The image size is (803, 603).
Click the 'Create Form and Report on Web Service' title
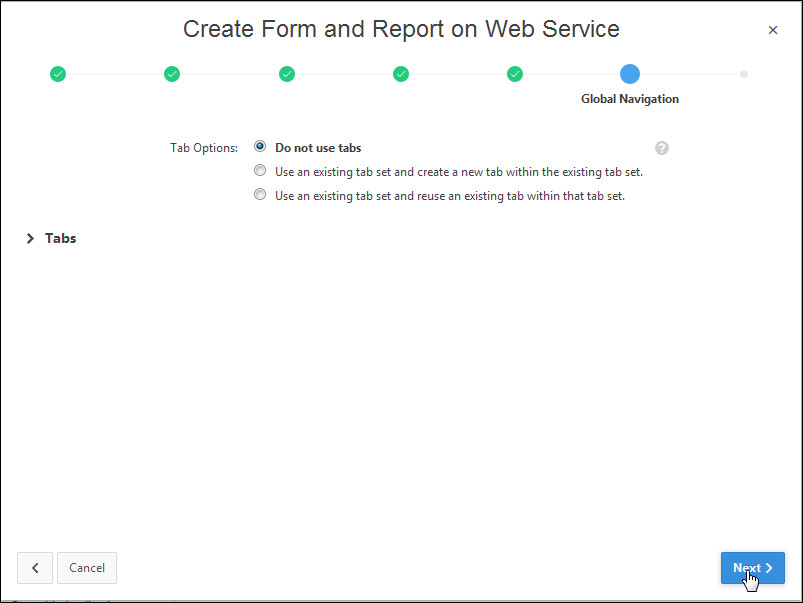pyautogui.click(x=402, y=29)
